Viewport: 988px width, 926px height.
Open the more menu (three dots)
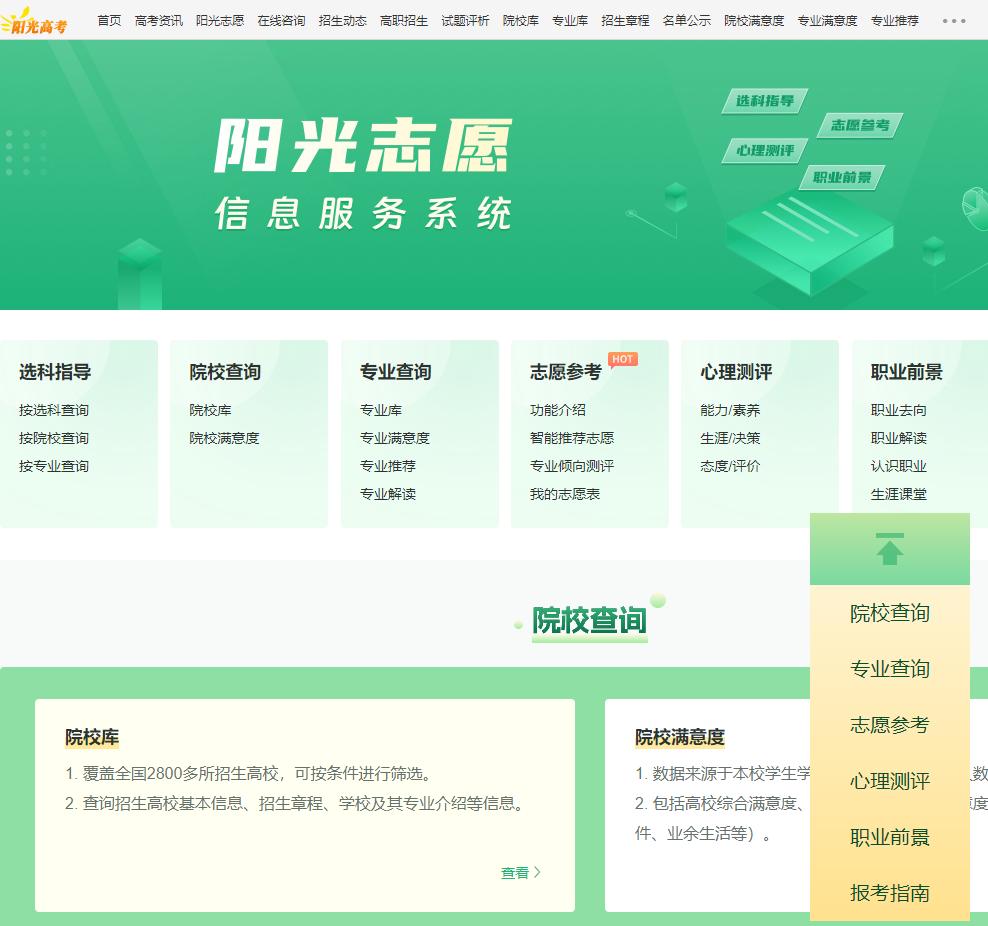[953, 21]
